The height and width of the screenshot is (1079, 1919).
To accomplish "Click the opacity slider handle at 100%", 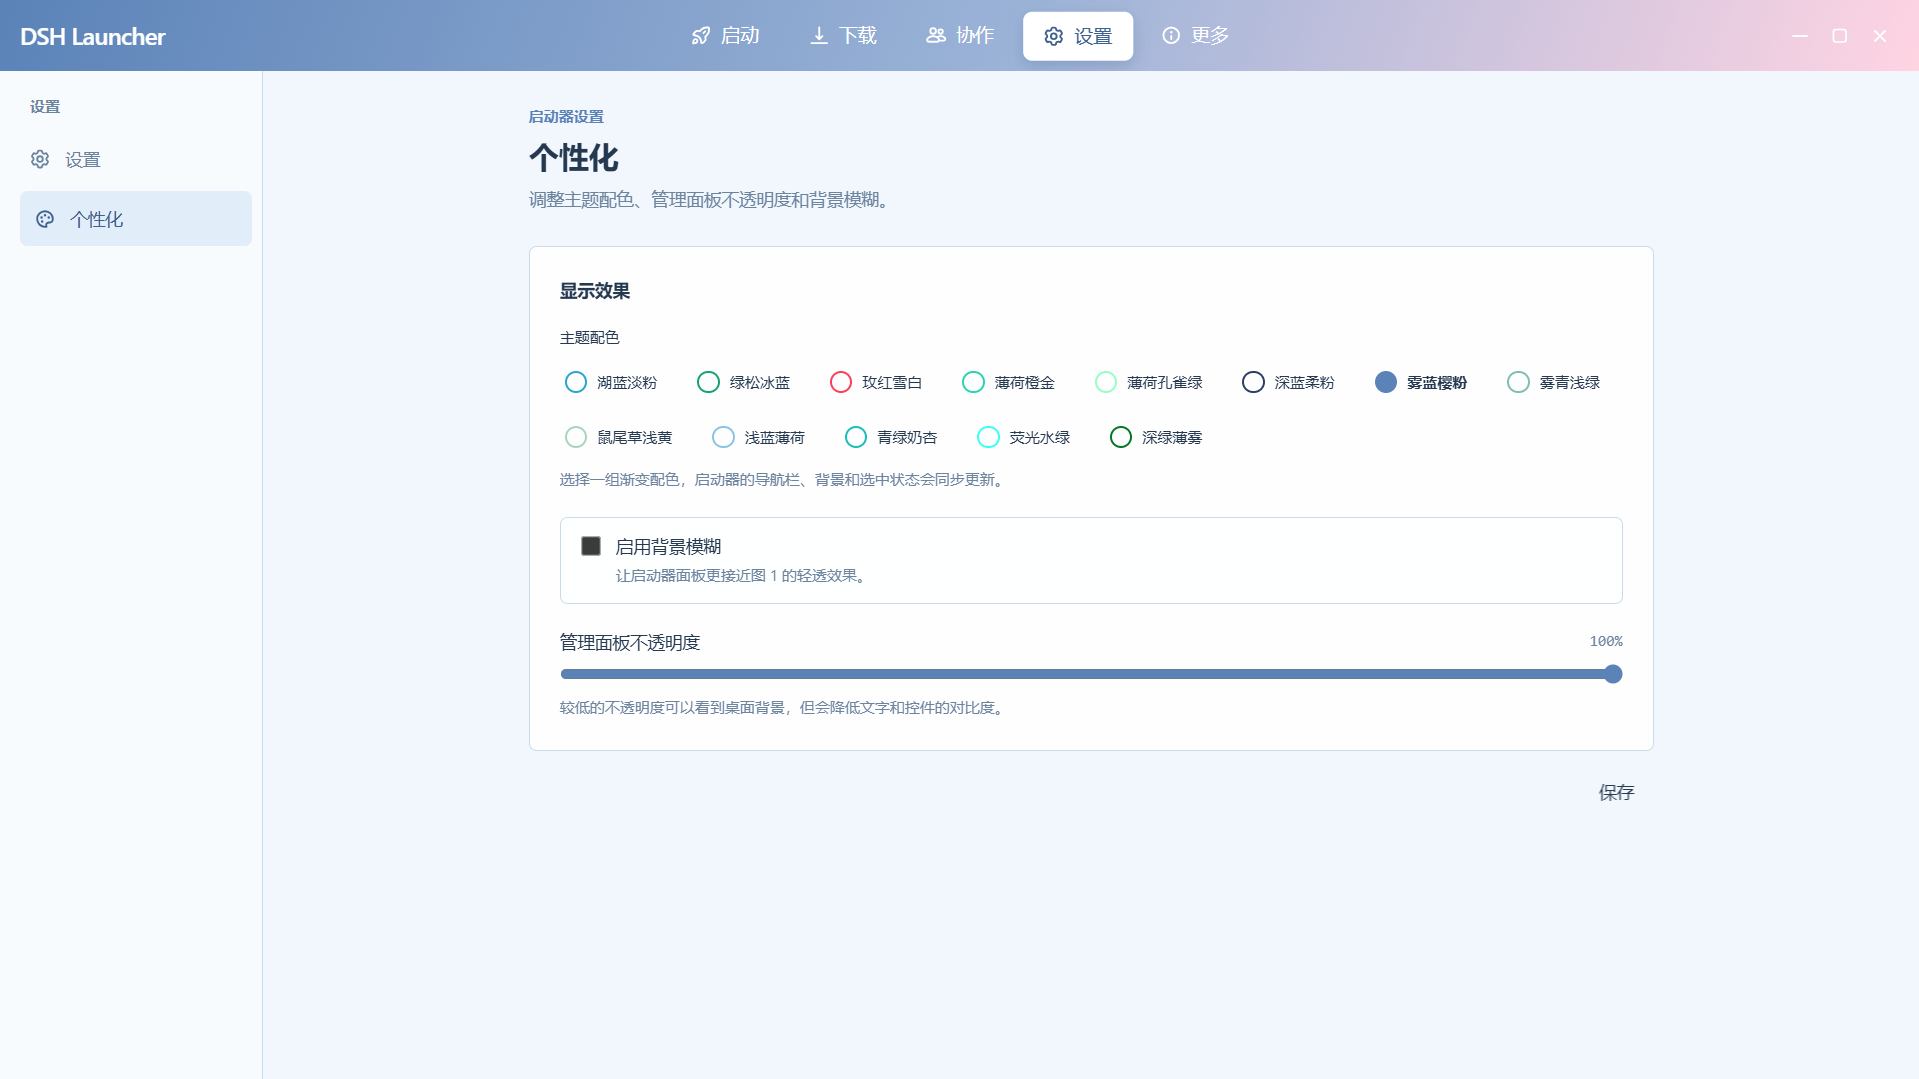I will tap(1613, 674).
